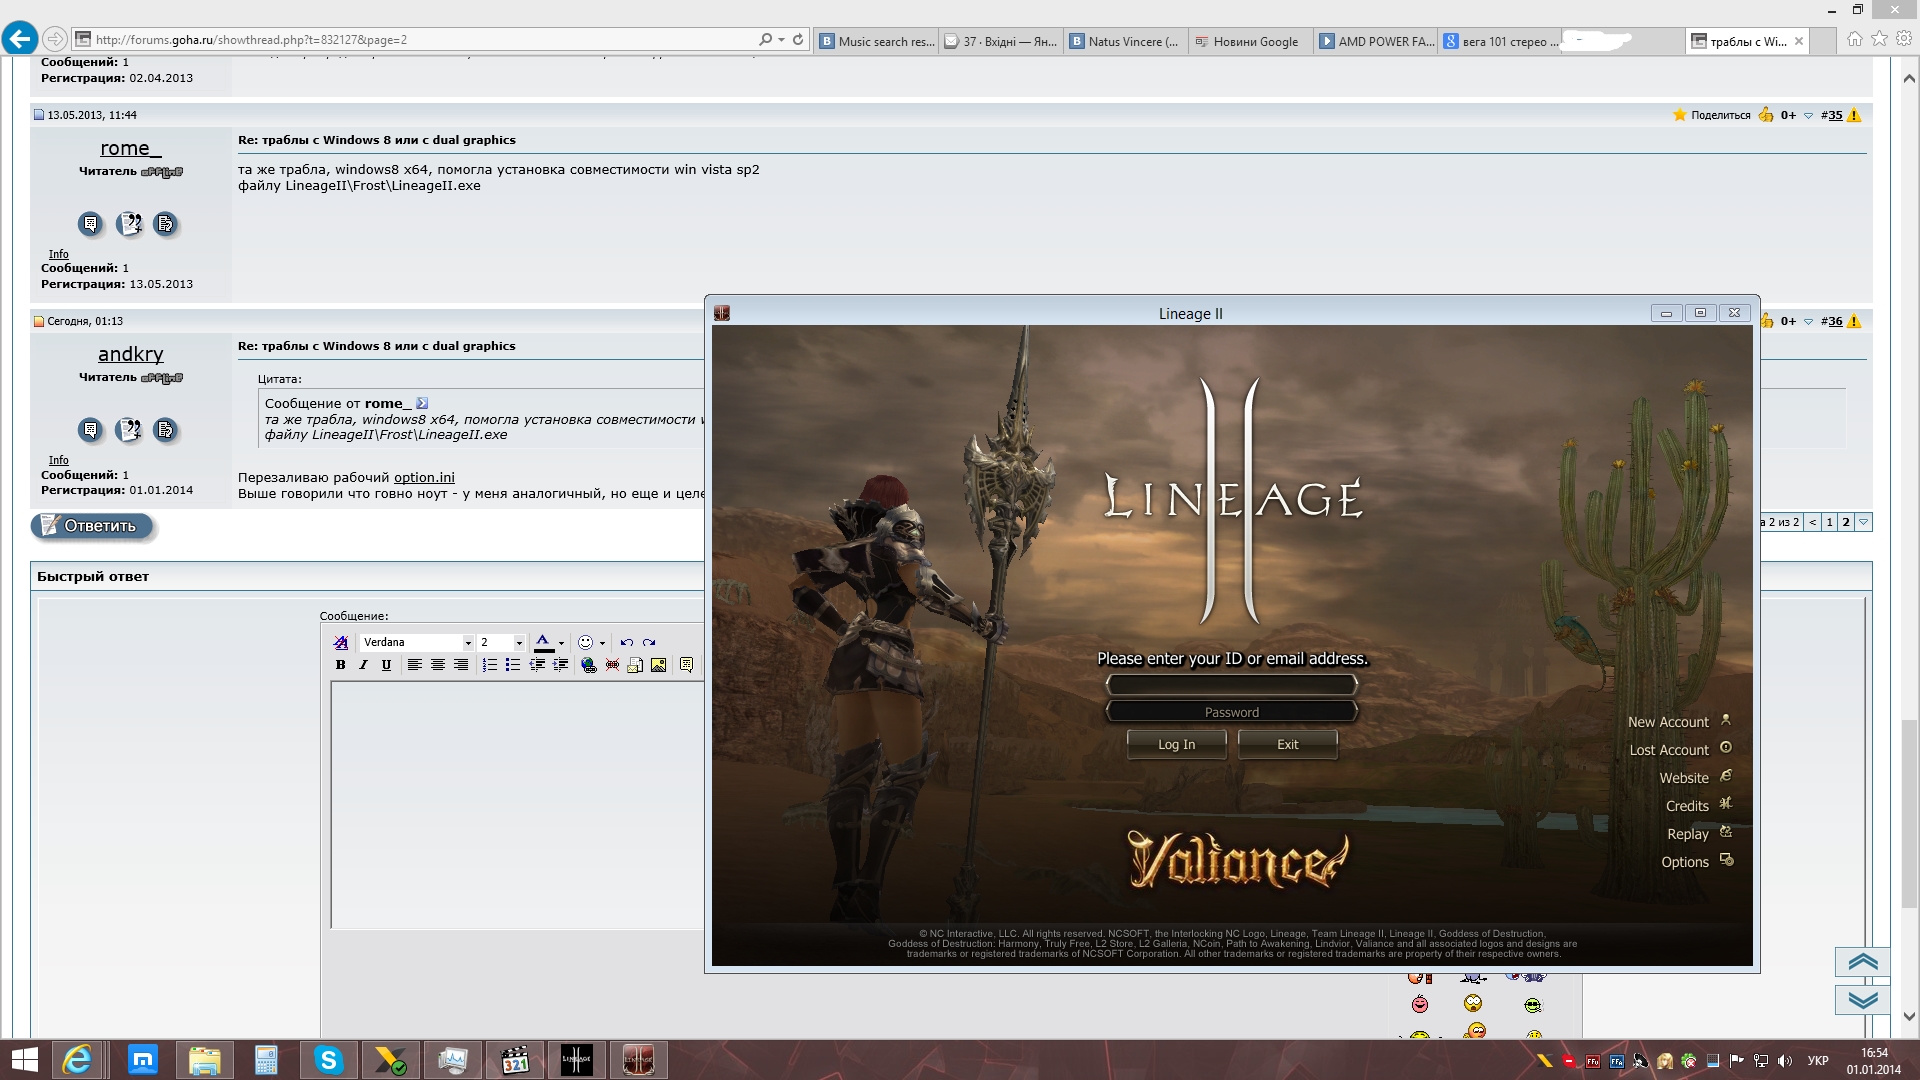Remove link with unlink icon
This screenshot has height=1080, width=1920.
[612, 665]
